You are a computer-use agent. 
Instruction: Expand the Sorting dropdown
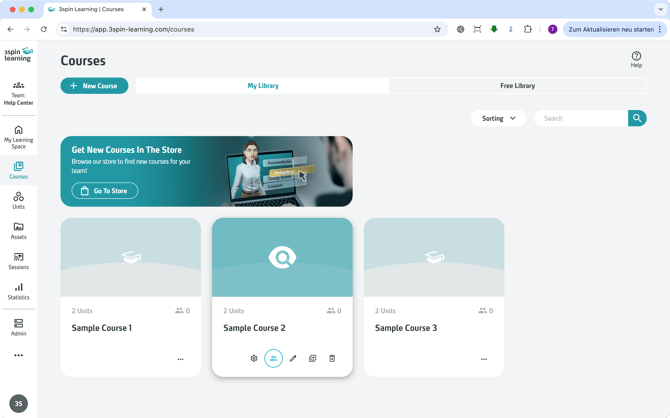[x=498, y=118]
